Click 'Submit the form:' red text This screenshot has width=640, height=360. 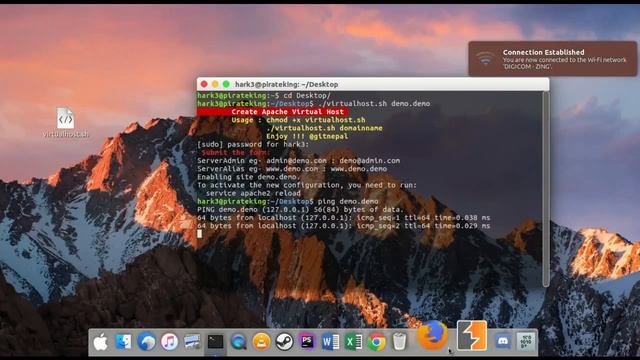[x=236, y=153]
